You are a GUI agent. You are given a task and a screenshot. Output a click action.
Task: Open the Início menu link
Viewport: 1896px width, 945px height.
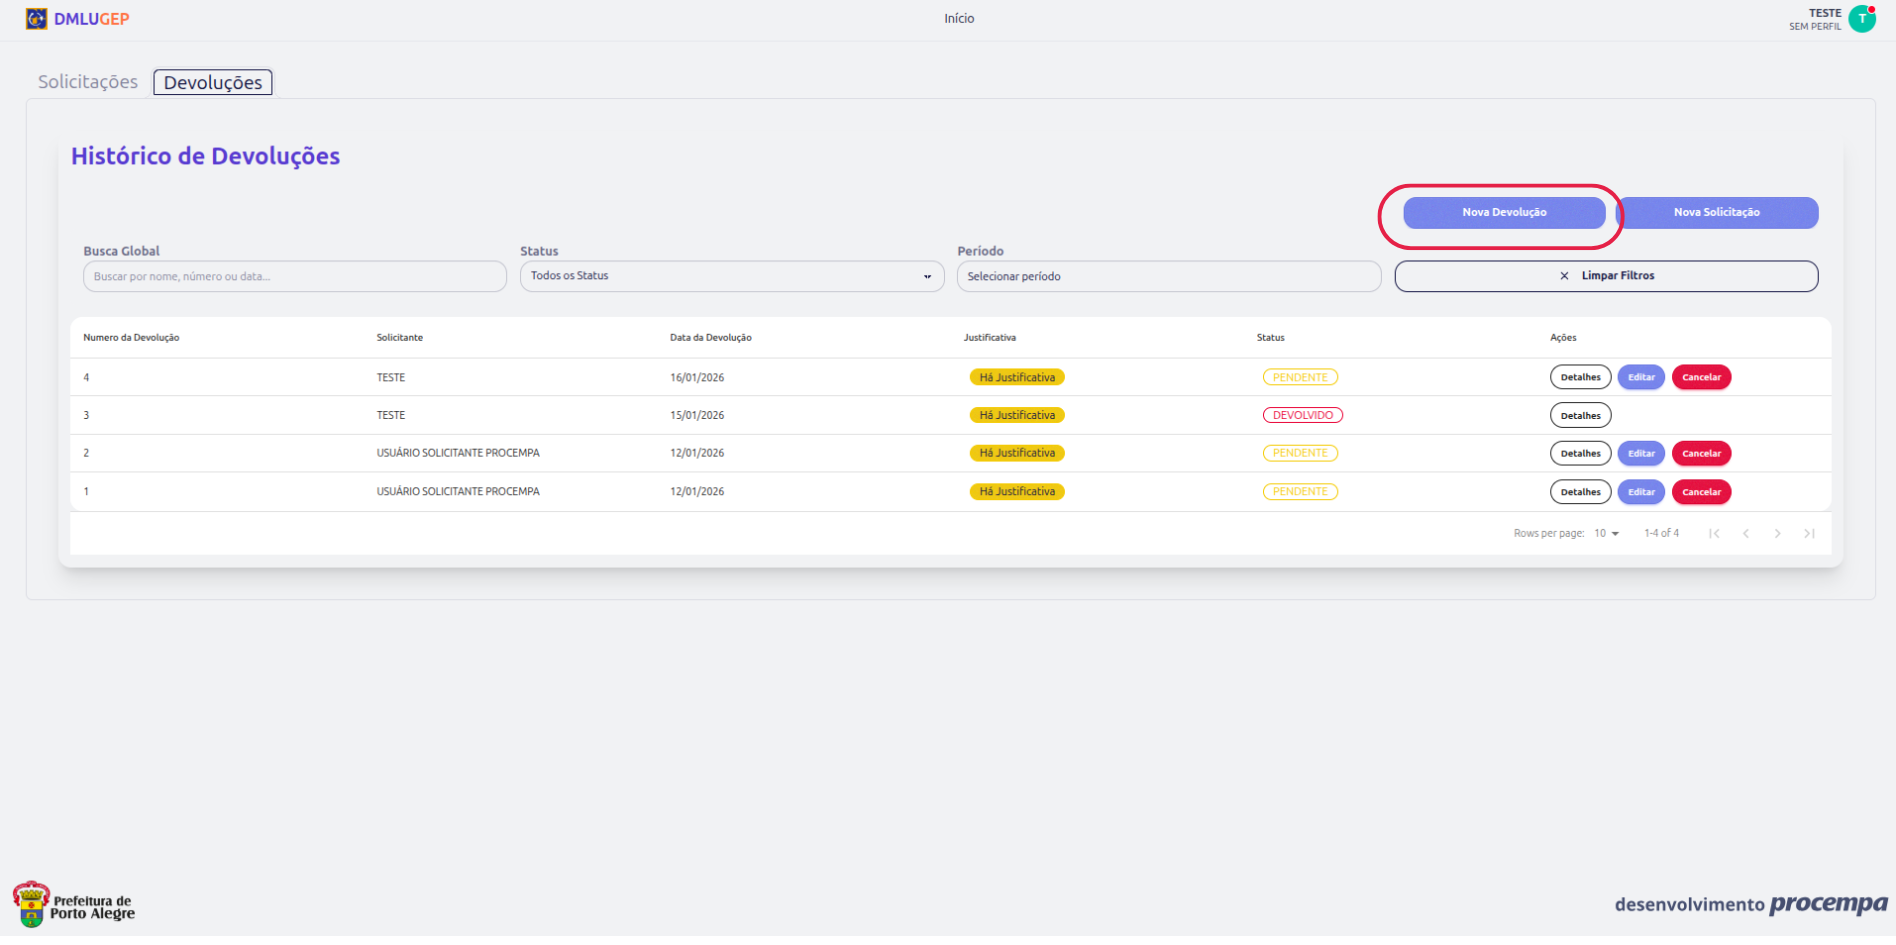[958, 19]
